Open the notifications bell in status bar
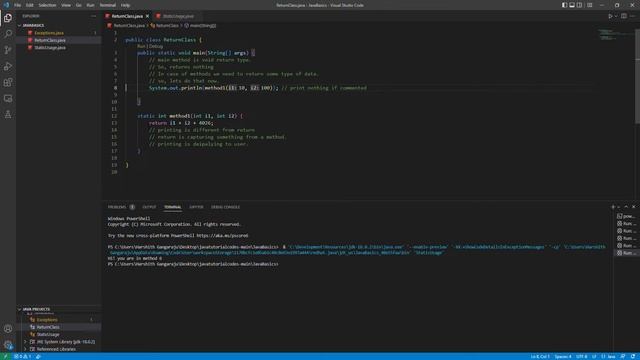 pyautogui.click(x=633, y=356)
